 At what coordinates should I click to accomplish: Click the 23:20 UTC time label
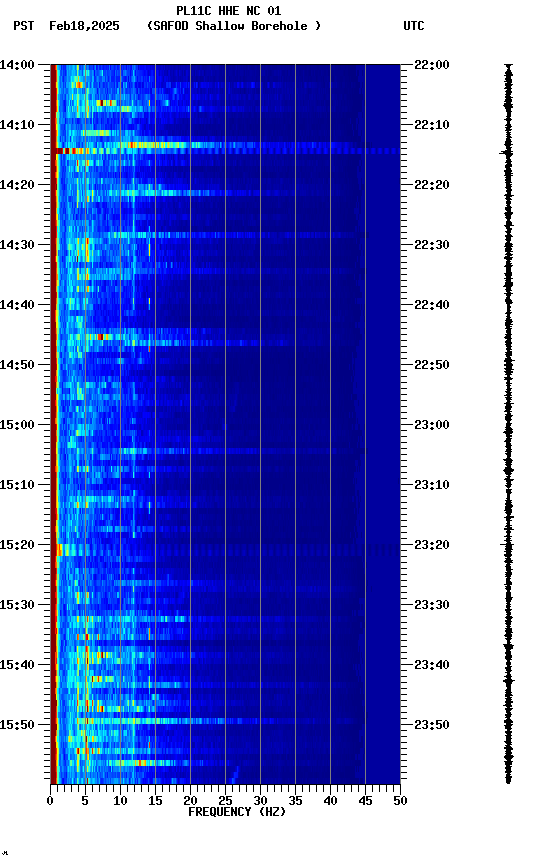pos(432,546)
